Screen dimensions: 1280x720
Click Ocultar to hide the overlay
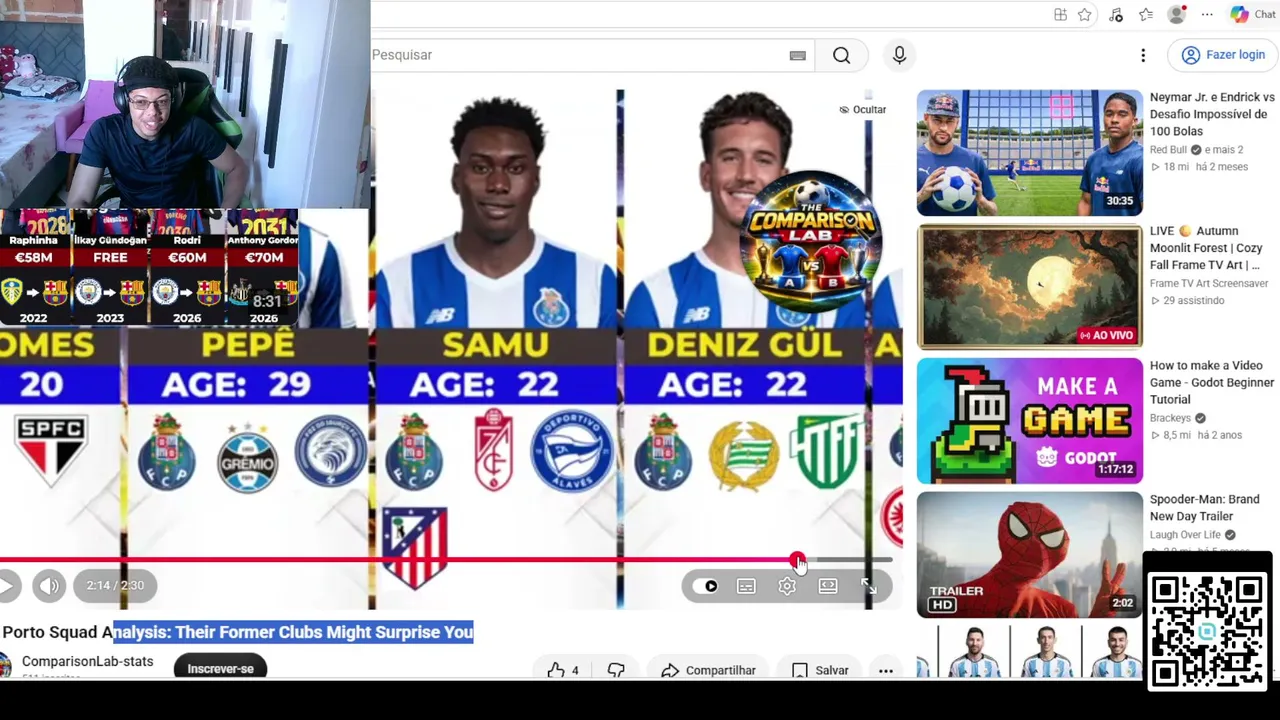point(863,109)
